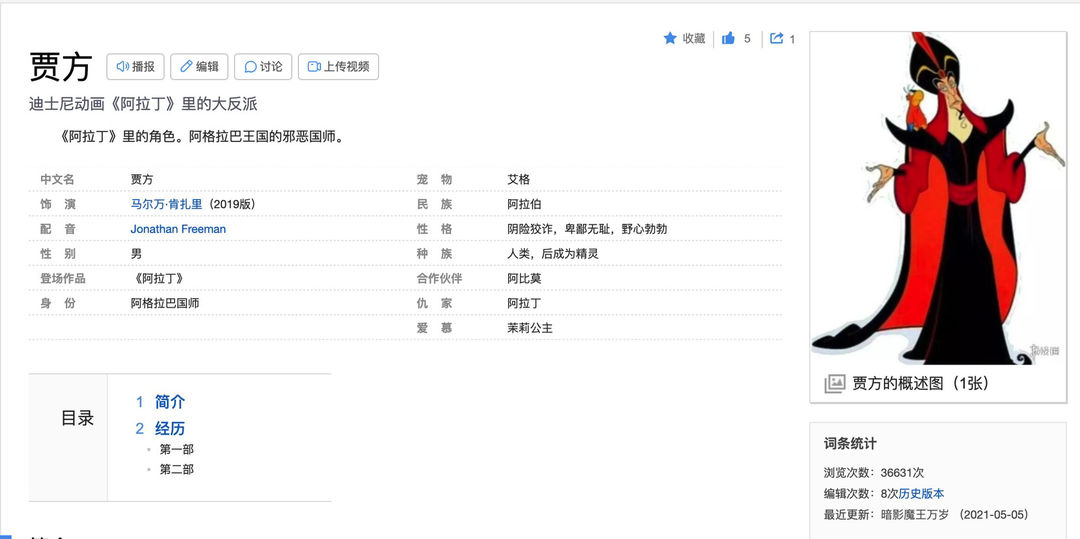Click the value 阿拉丁 in 仇家 row
1080x539 pixels.
click(524, 304)
